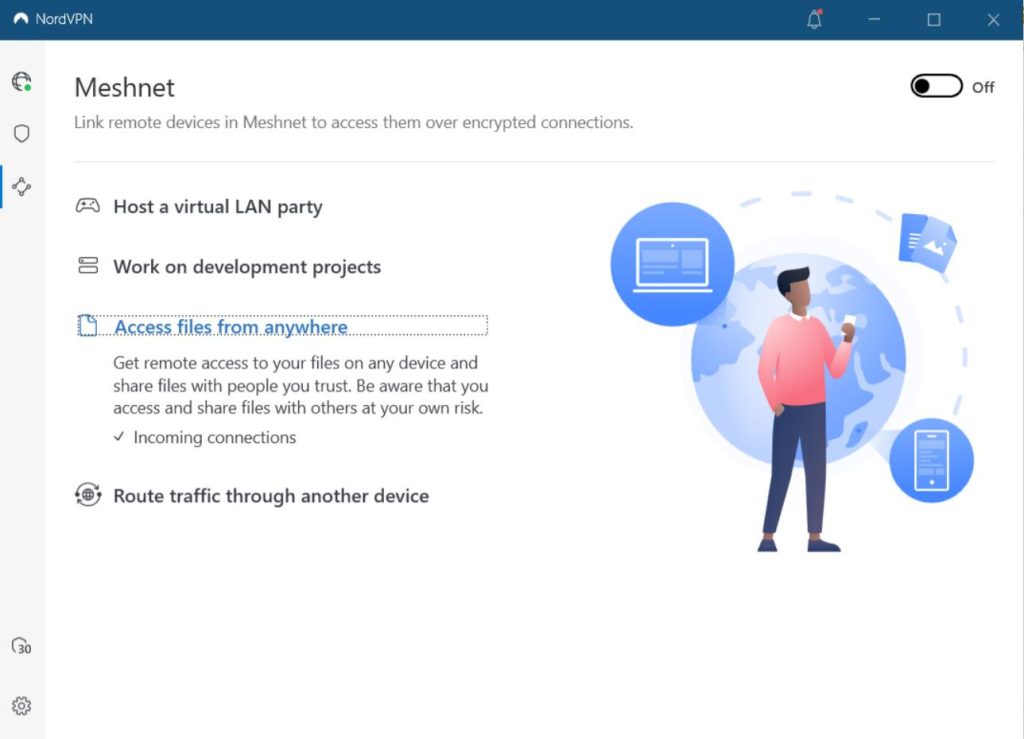Click the 30-day timer icon in sidebar

click(x=21, y=646)
